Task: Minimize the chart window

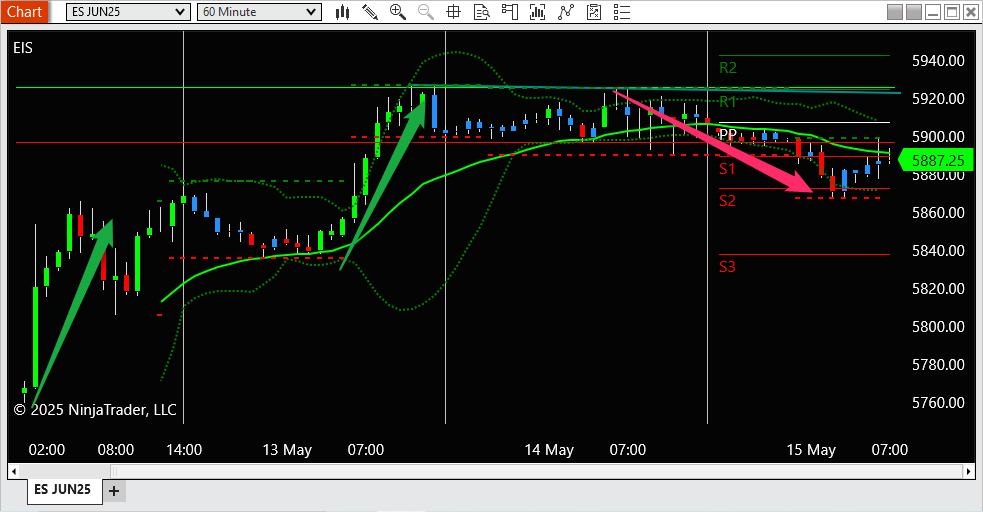Action: pyautogui.click(x=933, y=12)
